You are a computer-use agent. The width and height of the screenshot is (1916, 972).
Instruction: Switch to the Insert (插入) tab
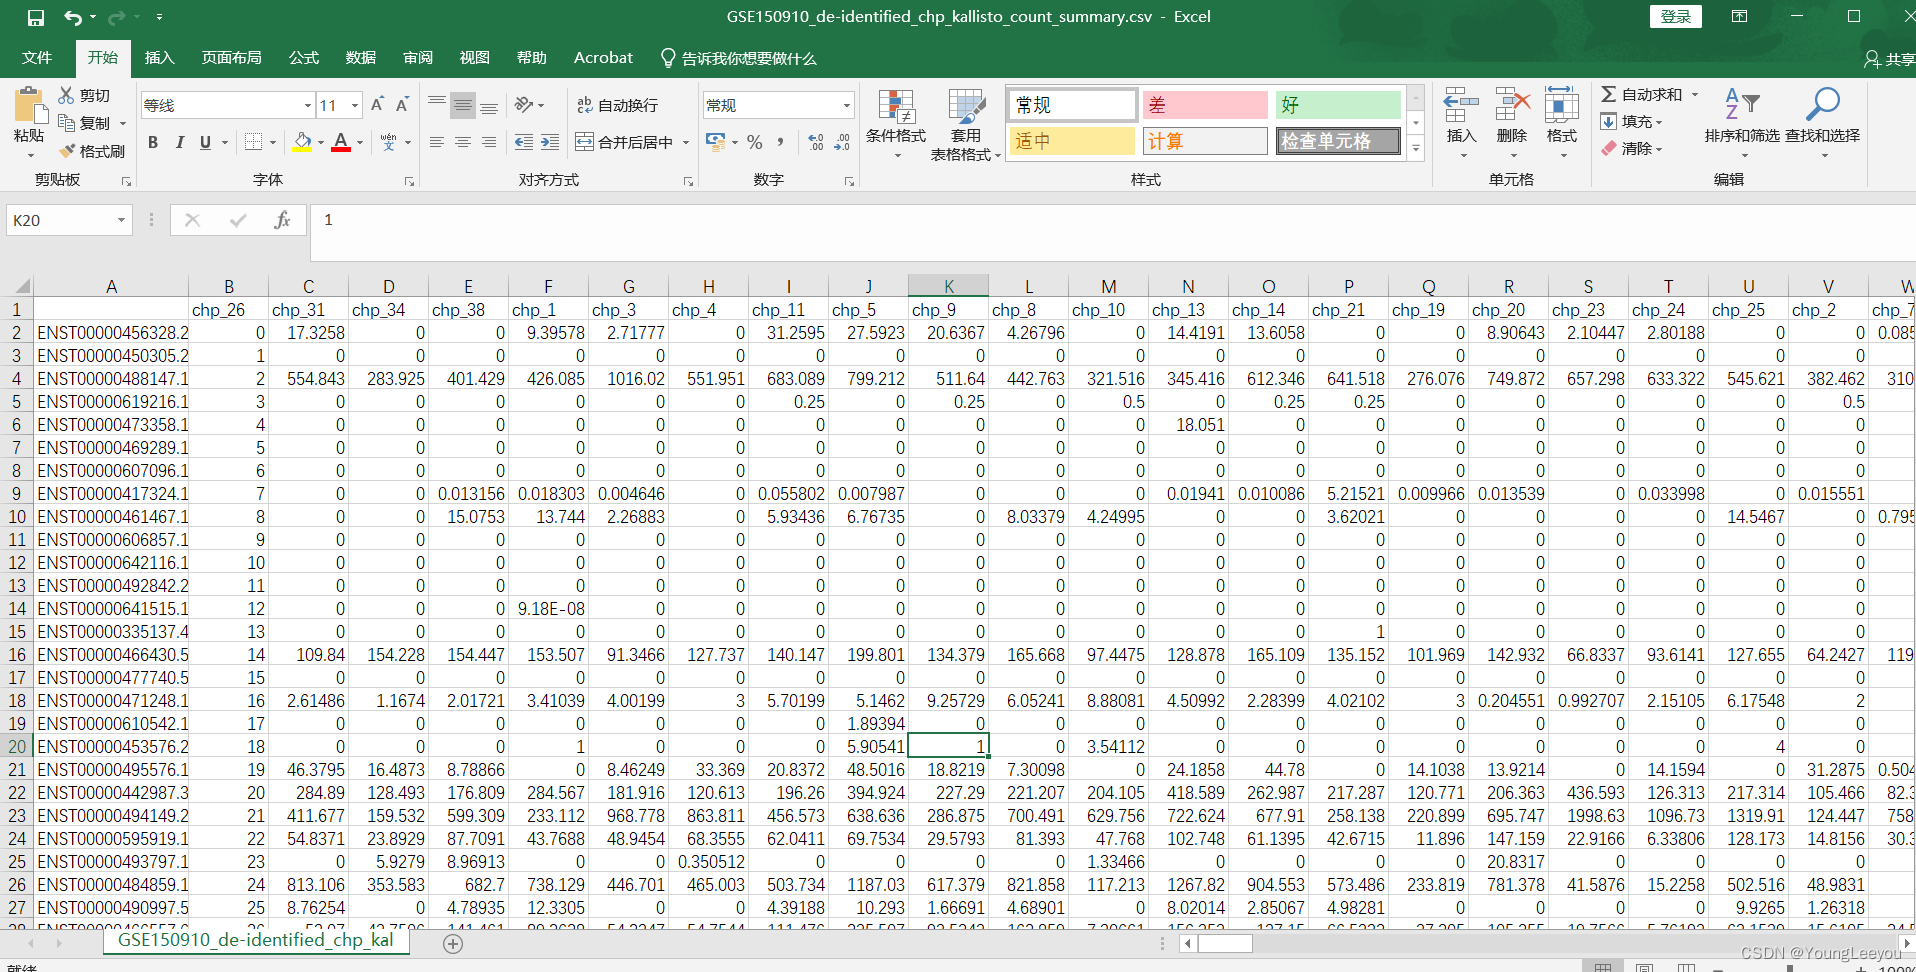coord(159,58)
